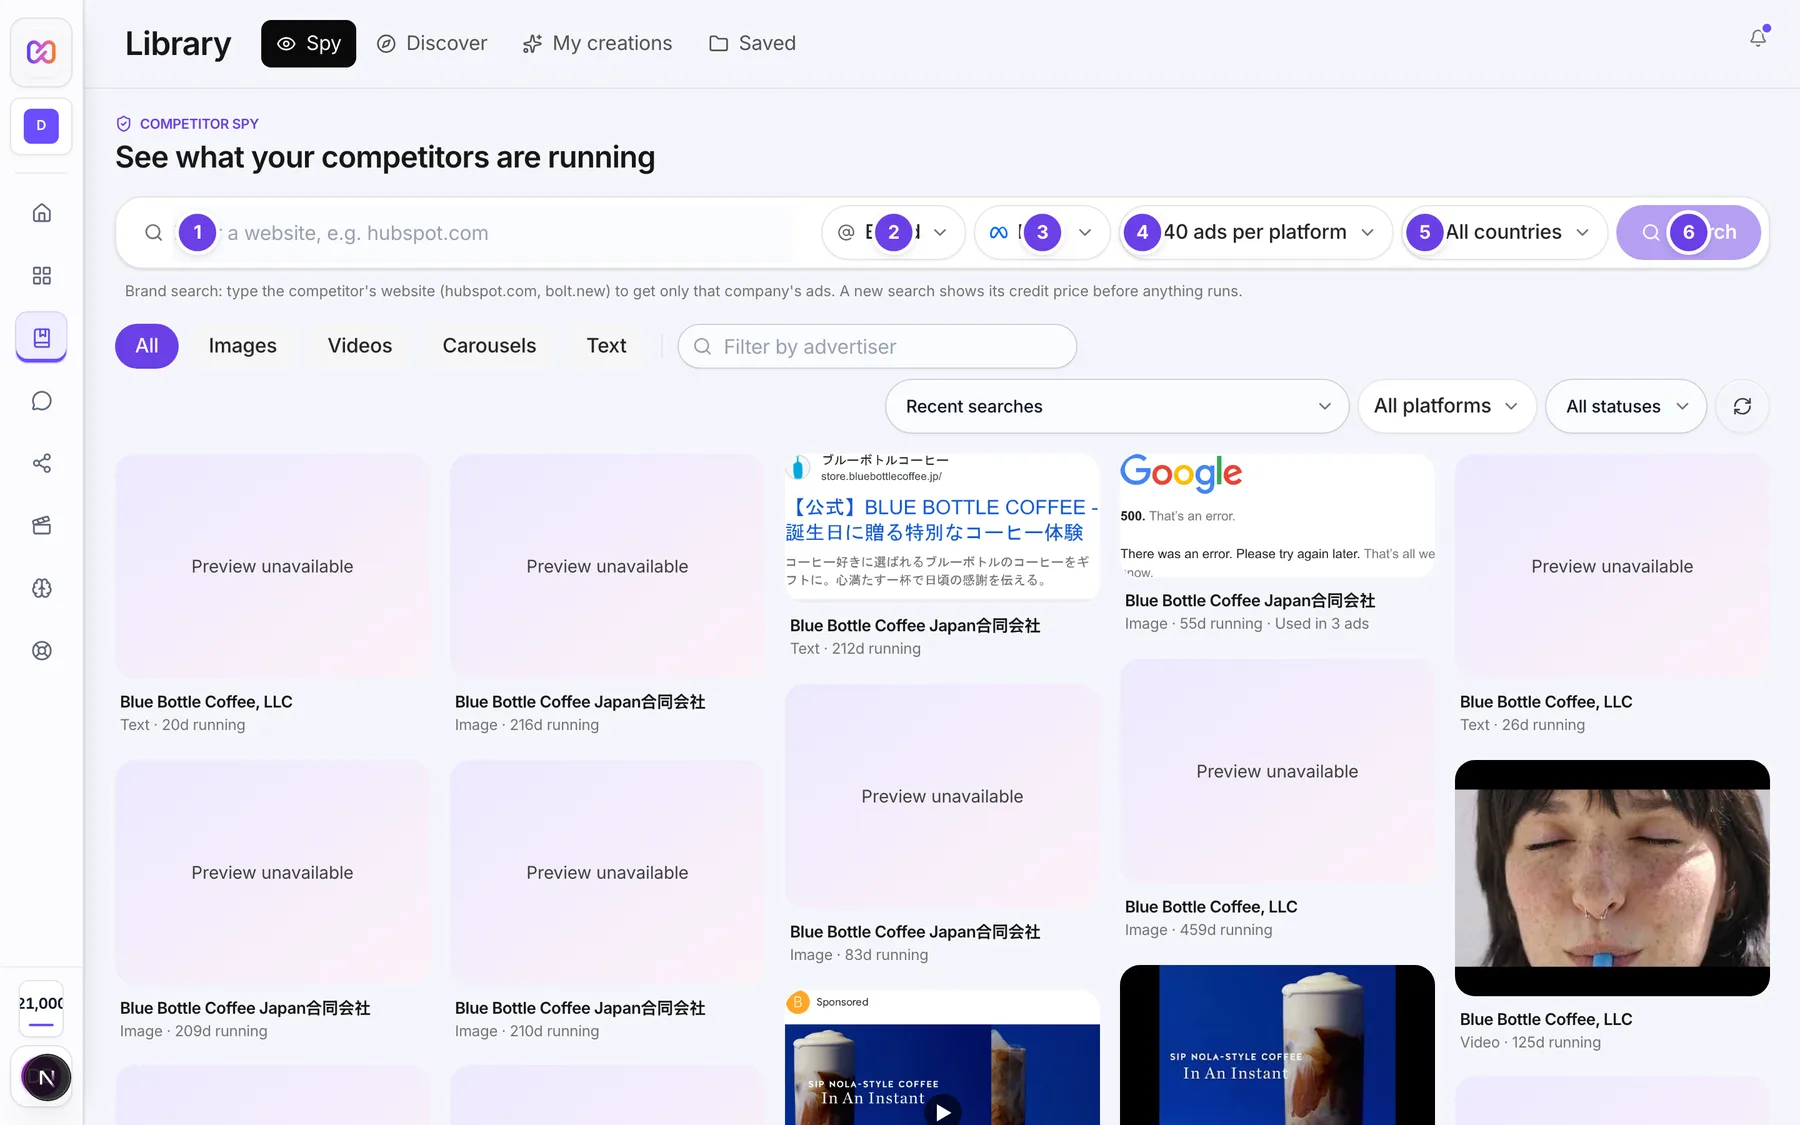Click the refresh results icon

point(1742,406)
